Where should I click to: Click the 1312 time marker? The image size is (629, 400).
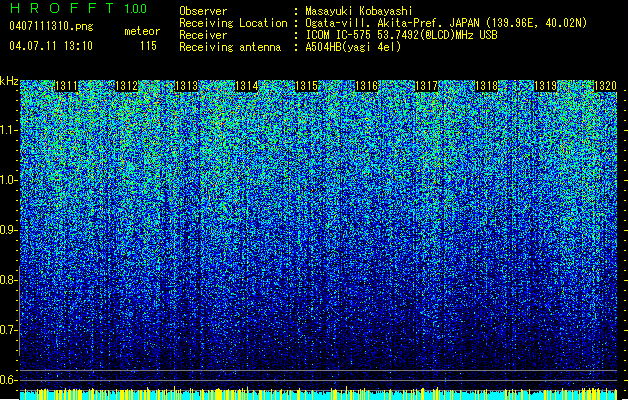pos(126,86)
